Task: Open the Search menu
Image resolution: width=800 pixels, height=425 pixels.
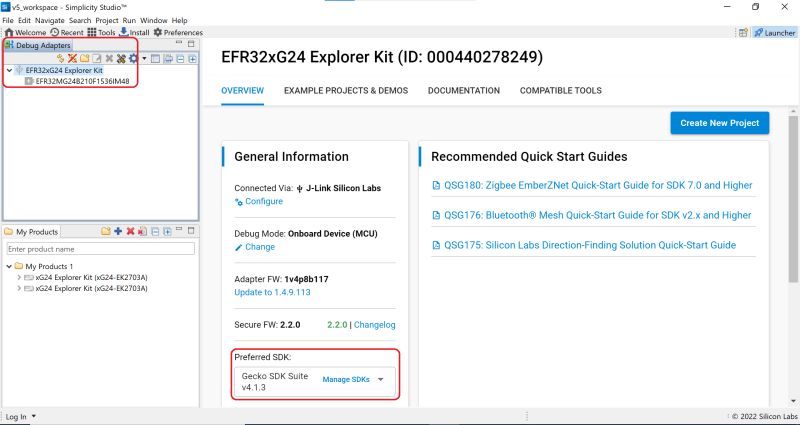Action: click(x=80, y=20)
